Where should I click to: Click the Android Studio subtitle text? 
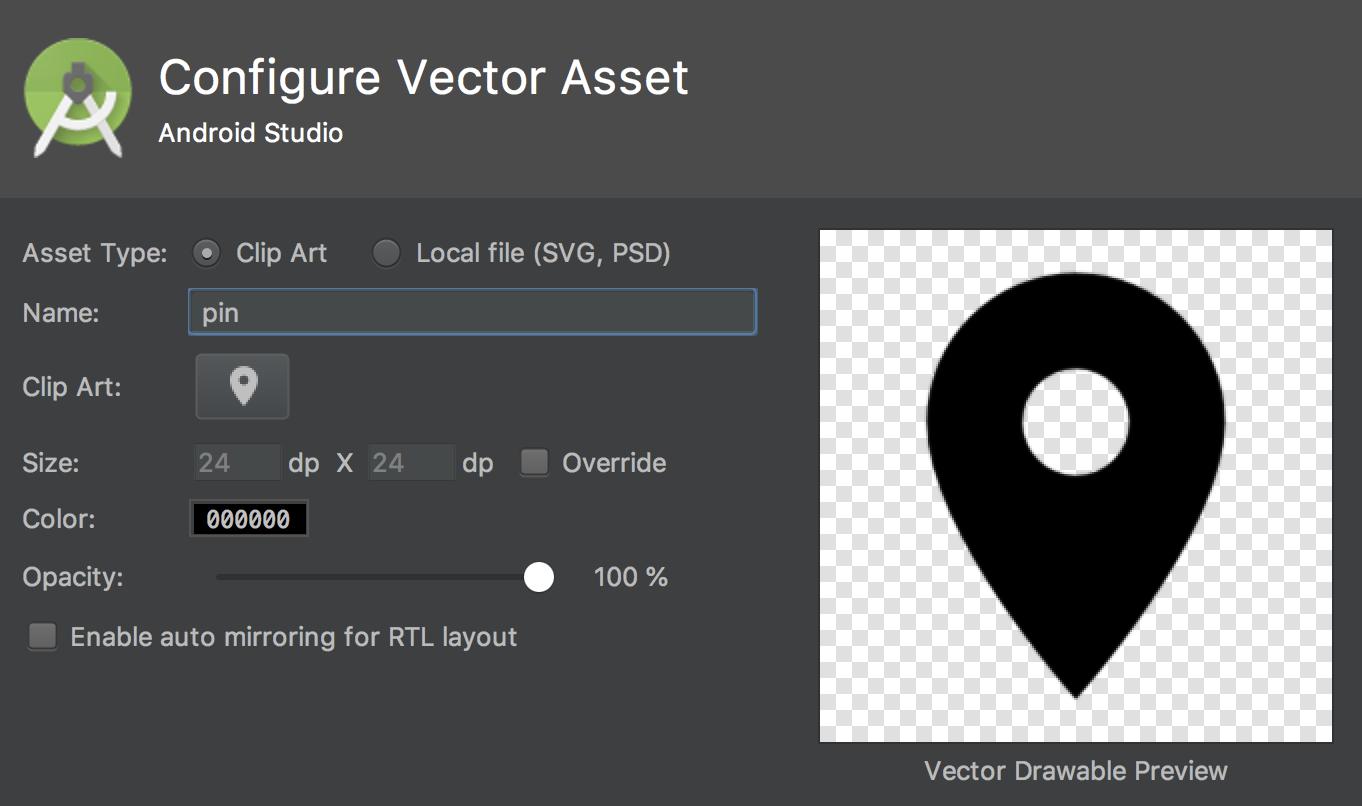point(250,133)
